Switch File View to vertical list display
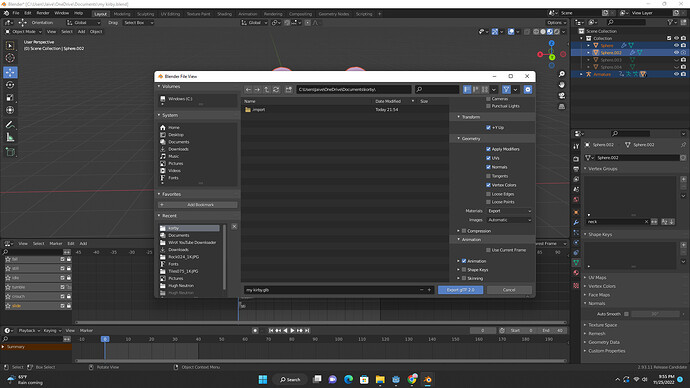The image size is (690, 388). (467, 89)
